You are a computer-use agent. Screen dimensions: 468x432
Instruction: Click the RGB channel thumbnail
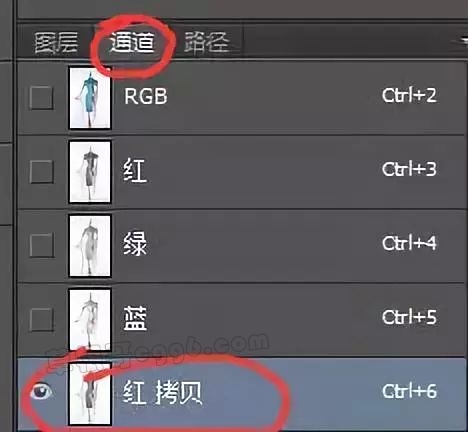point(90,98)
